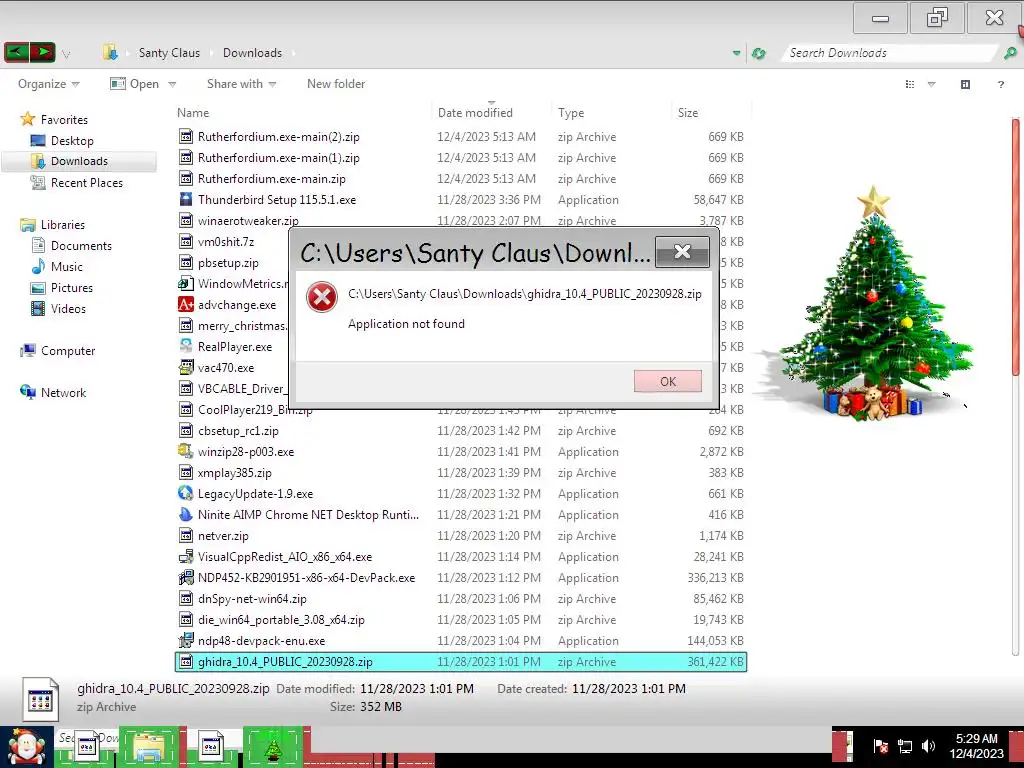The image size is (1024, 768).
Task: Open the Videos library
Action: click(68, 308)
